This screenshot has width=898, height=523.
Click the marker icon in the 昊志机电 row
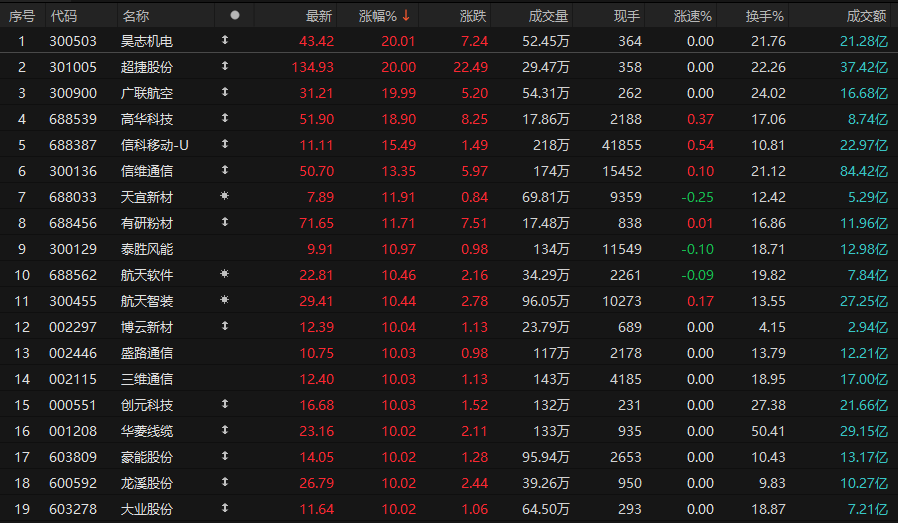click(x=225, y=40)
